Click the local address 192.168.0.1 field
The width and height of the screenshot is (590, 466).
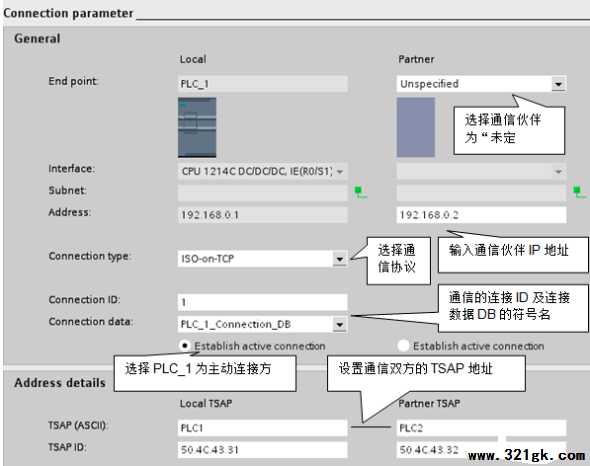[262, 215]
